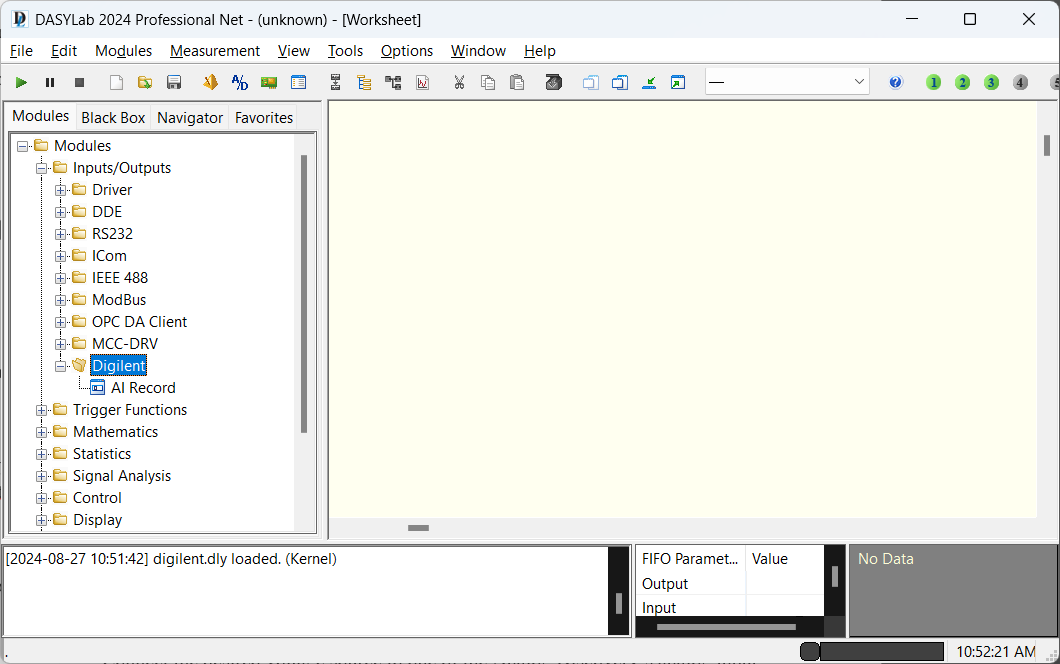Select the AI Record module under Digilent
This screenshot has width=1060, height=664.
[x=143, y=387]
